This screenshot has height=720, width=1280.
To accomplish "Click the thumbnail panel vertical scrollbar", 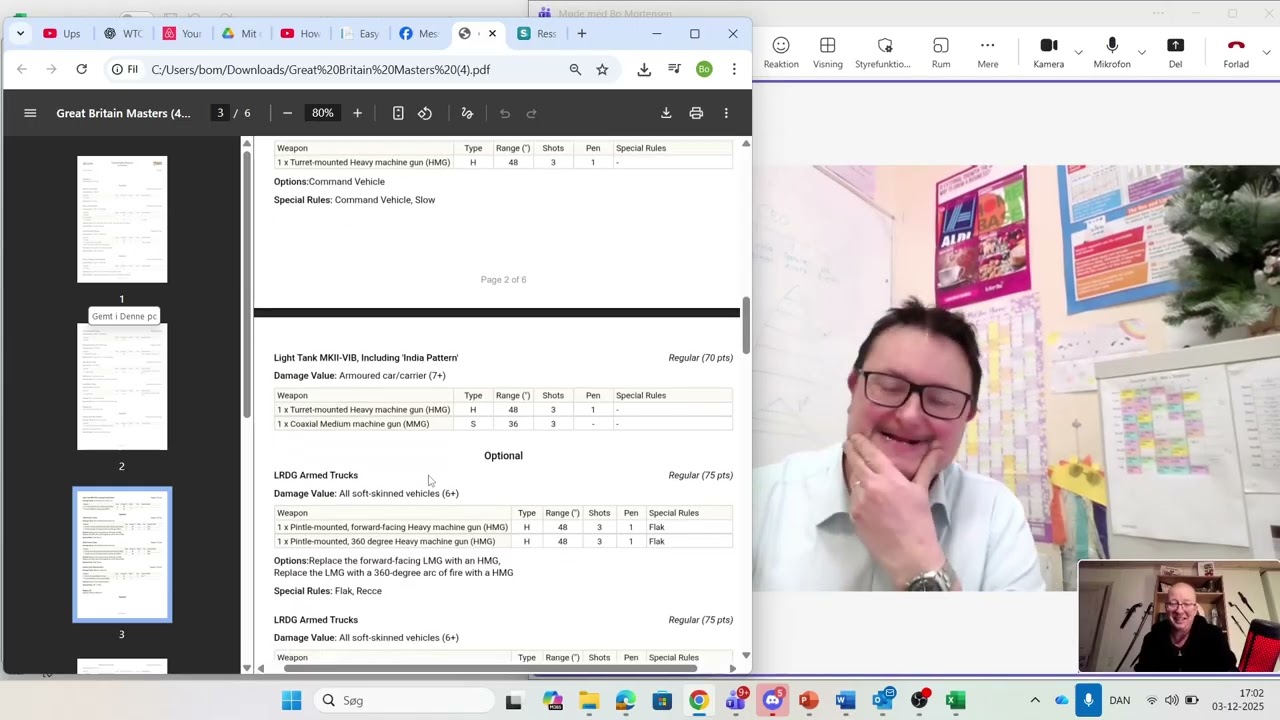I will [247, 283].
